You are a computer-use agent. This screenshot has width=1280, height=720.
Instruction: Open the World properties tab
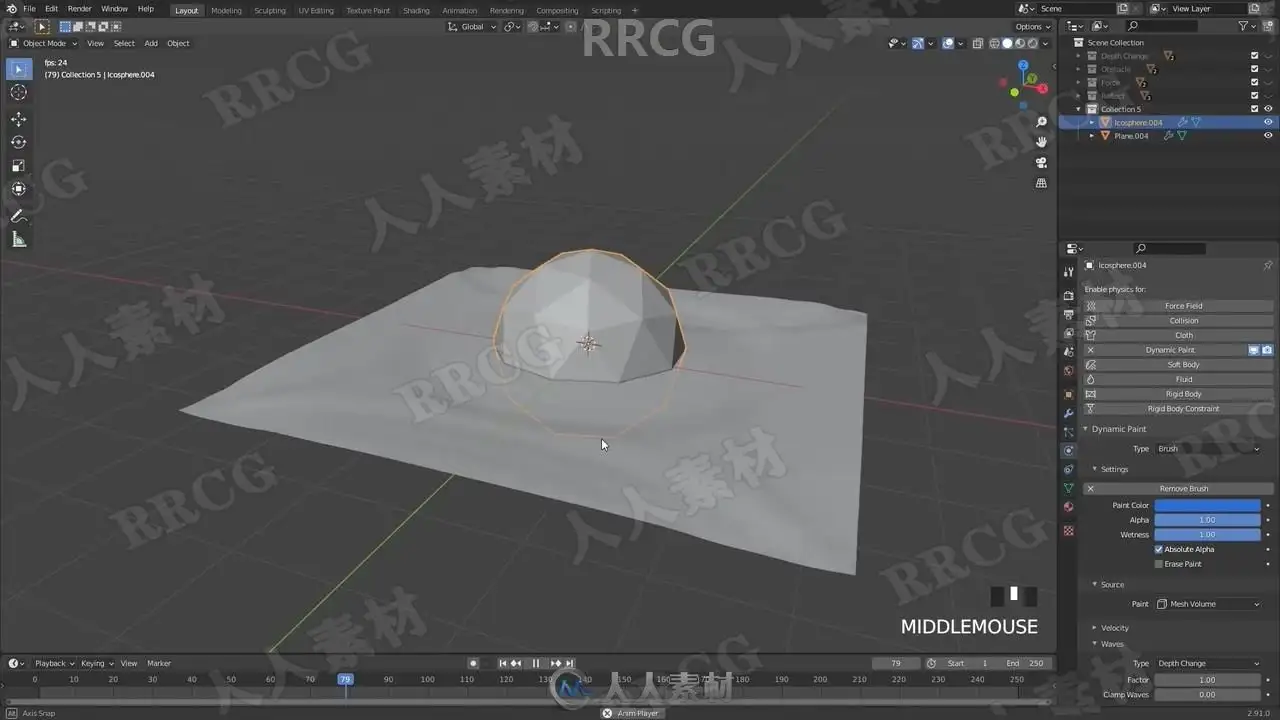click(x=1068, y=371)
